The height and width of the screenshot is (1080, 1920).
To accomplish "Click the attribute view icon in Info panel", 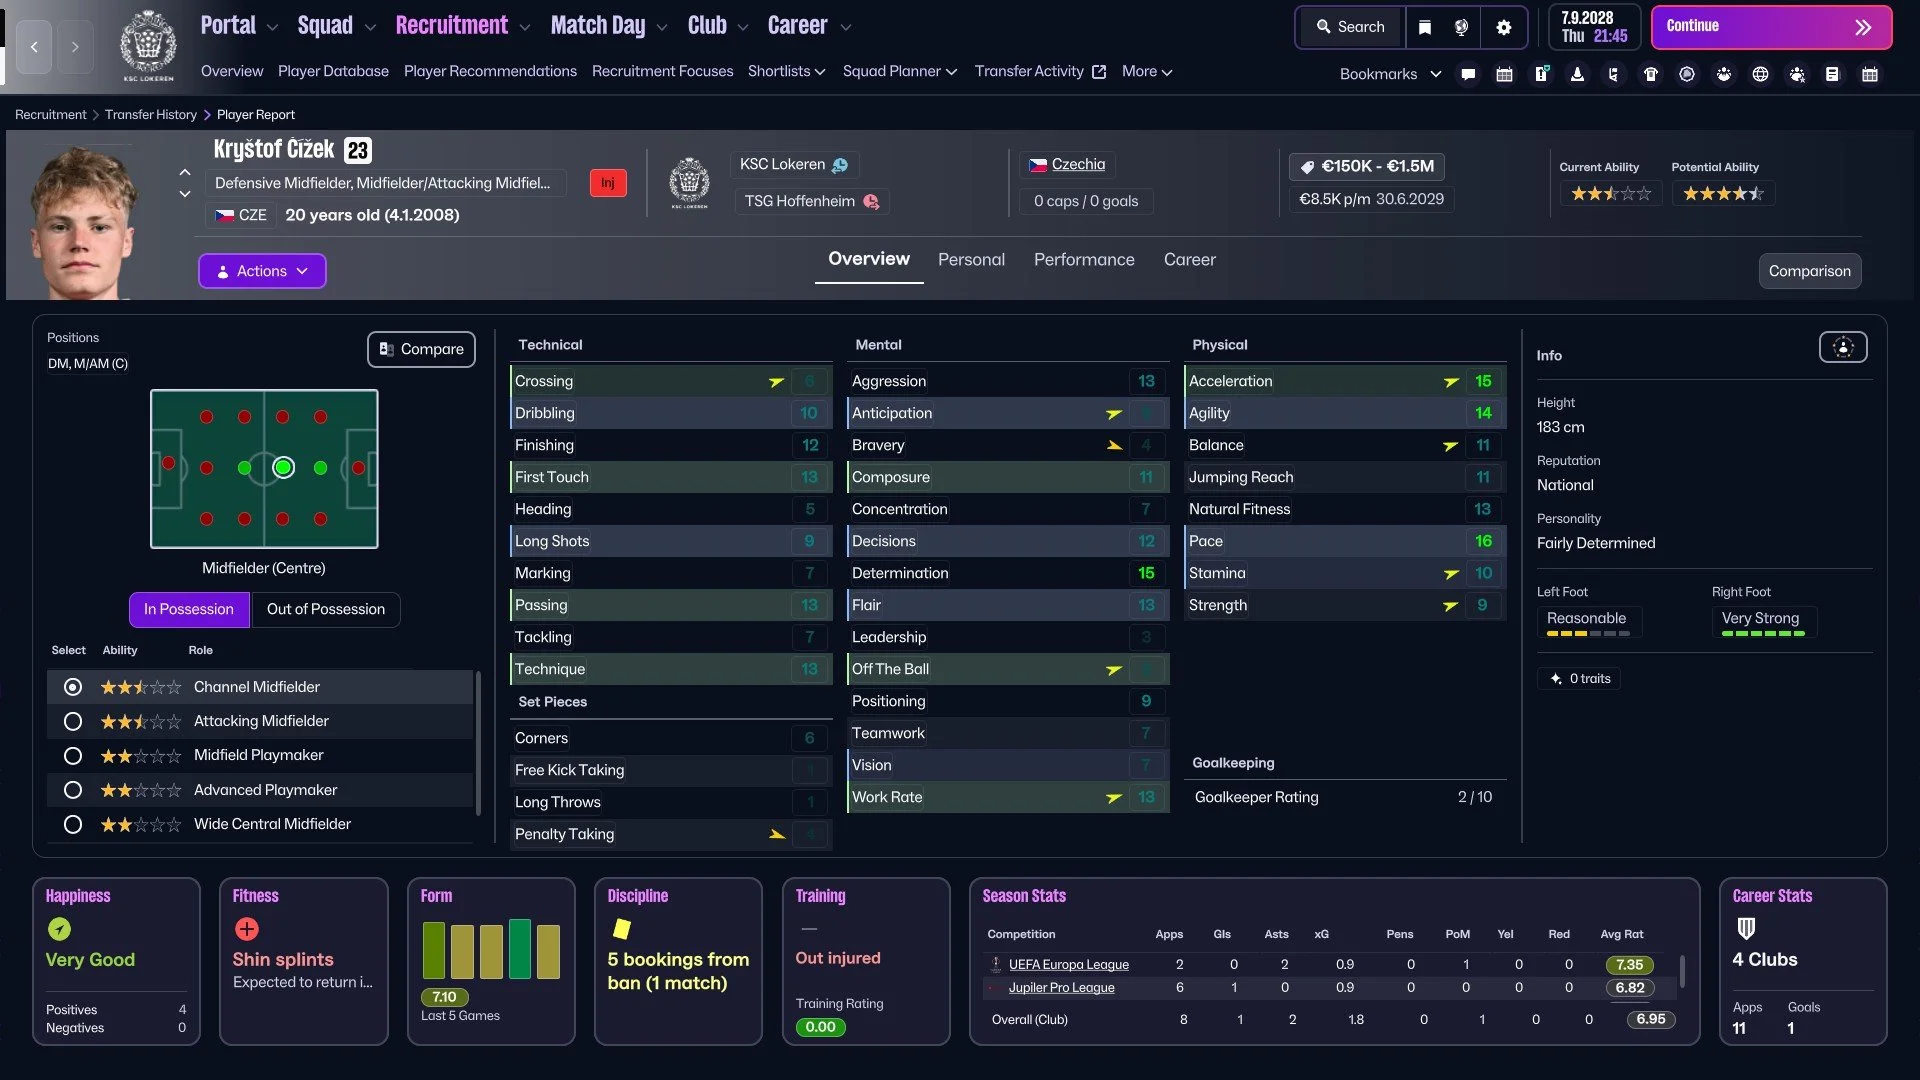I will pyautogui.click(x=1842, y=347).
